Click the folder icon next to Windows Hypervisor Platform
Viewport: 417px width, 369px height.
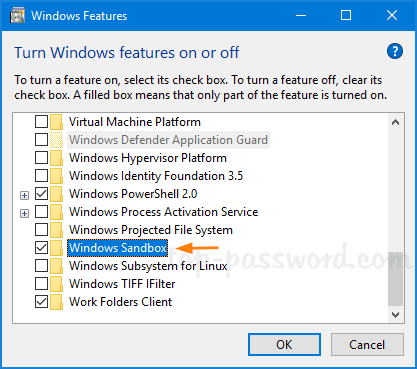point(56,158)
